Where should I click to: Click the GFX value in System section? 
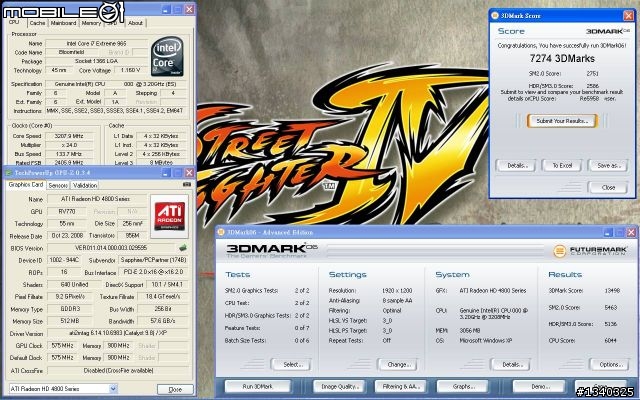coord(493,291)
